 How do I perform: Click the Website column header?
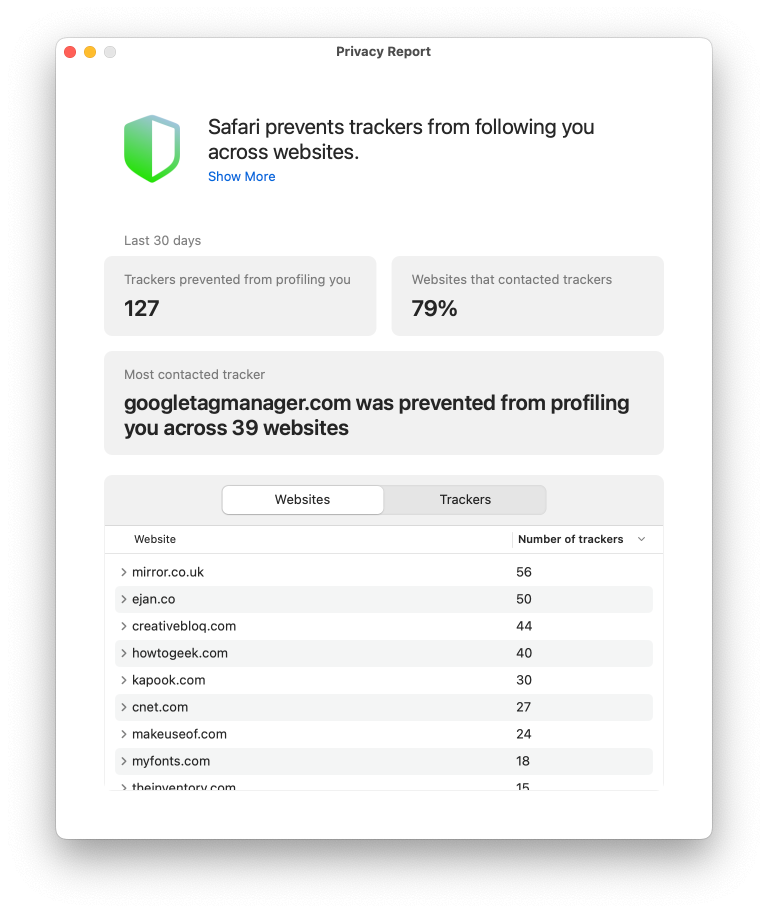[155, 539]
